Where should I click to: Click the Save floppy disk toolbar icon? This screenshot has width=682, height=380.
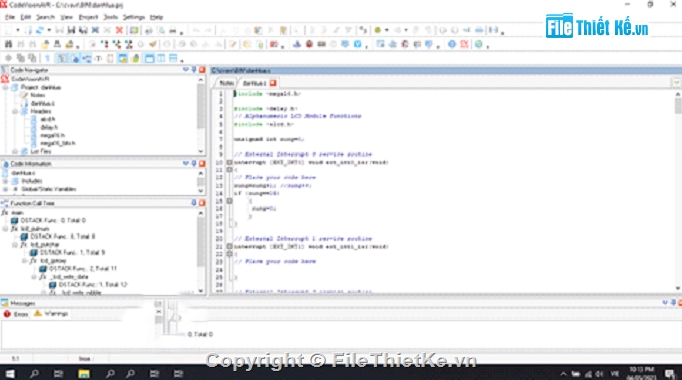click(x=71, y=30)
